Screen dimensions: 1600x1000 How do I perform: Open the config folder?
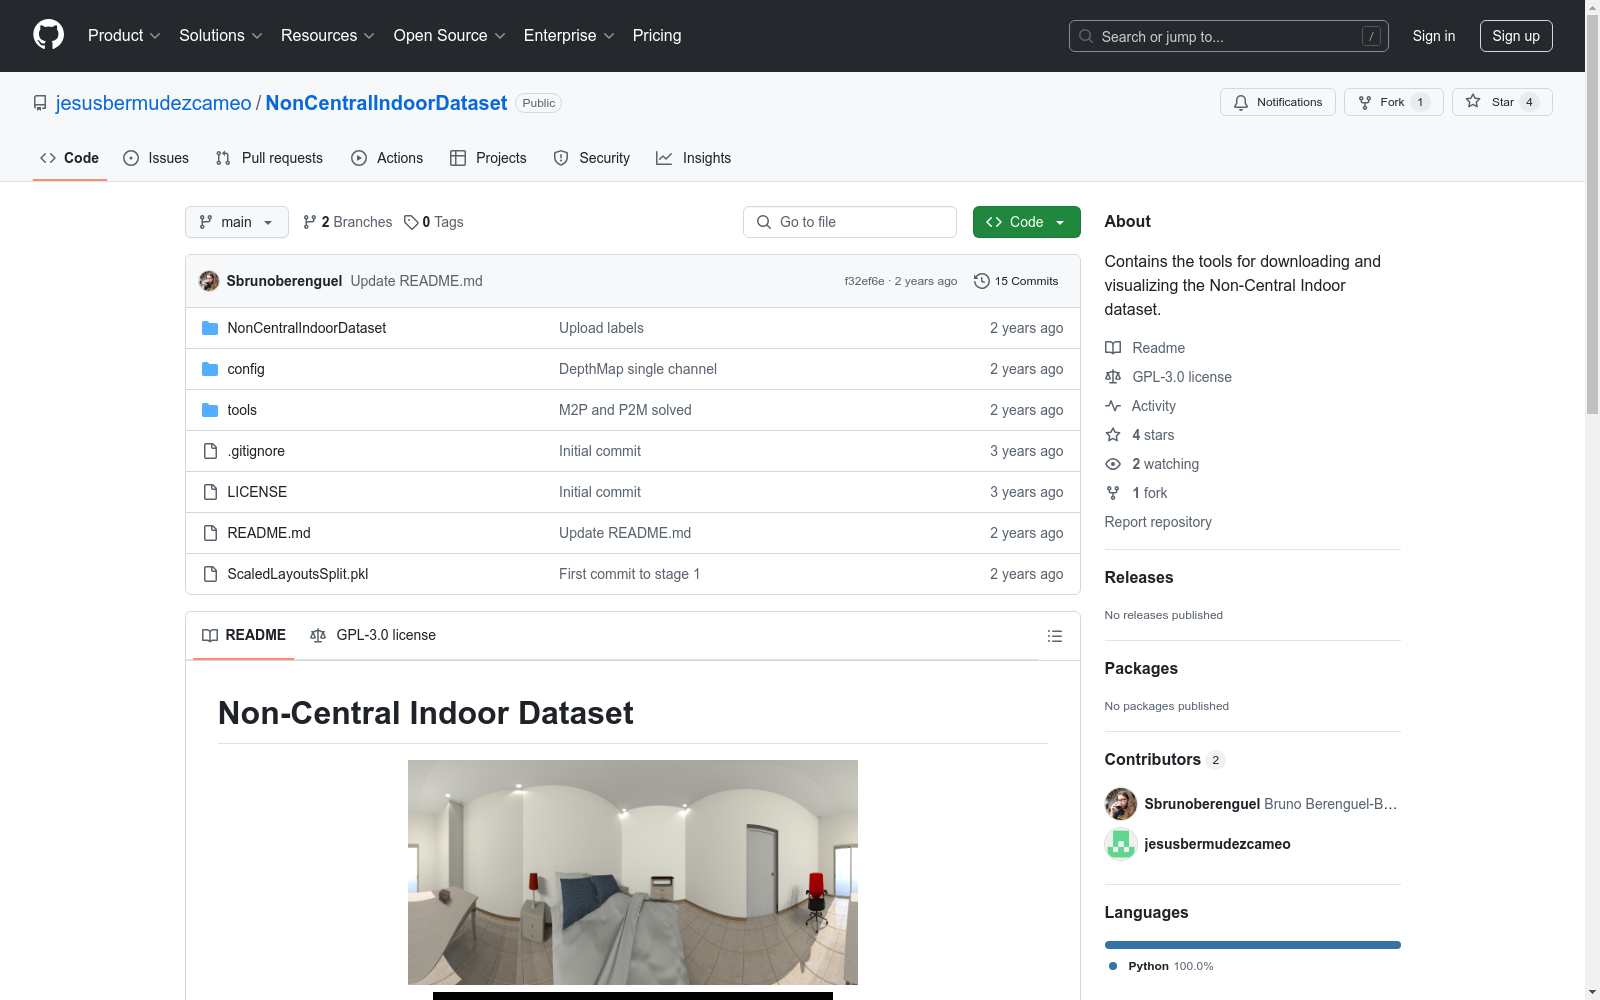point(246,369)
